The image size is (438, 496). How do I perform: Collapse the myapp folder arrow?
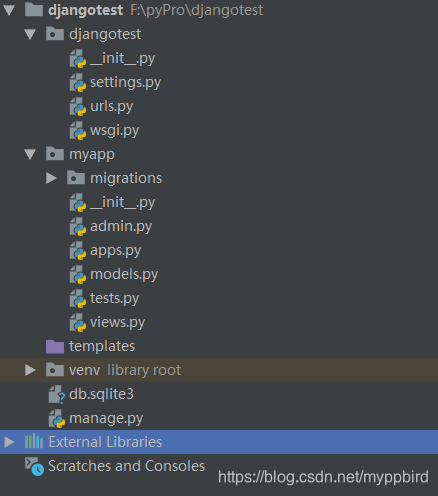(30, 154)
